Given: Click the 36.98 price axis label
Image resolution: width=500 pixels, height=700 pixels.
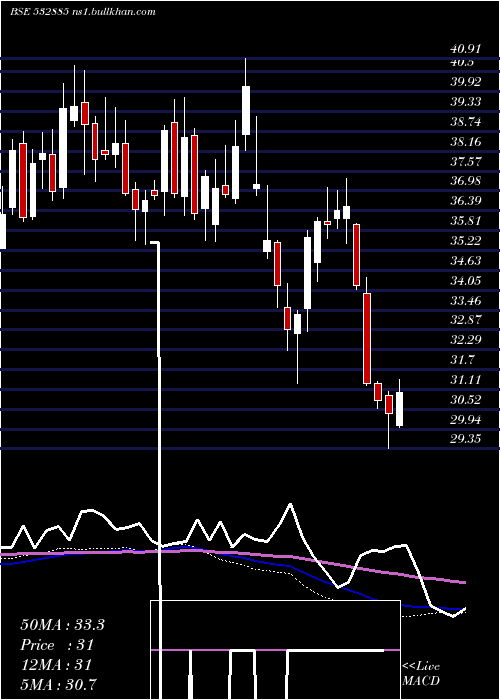Looking at the screenshot, I should click(x=466, y=181).
